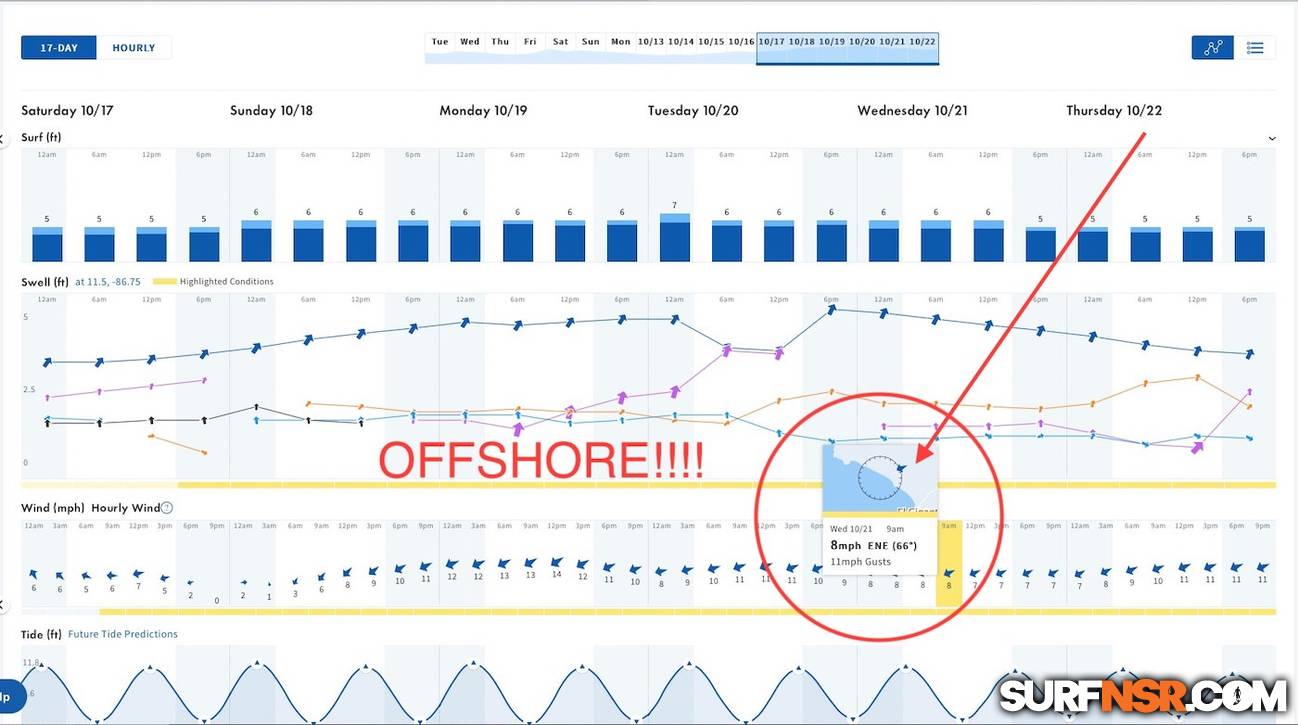The width and height of the screenshot is (1298, 725).
Task: Switch to the graph chart view icon
Action: [x=1212, y=47]
